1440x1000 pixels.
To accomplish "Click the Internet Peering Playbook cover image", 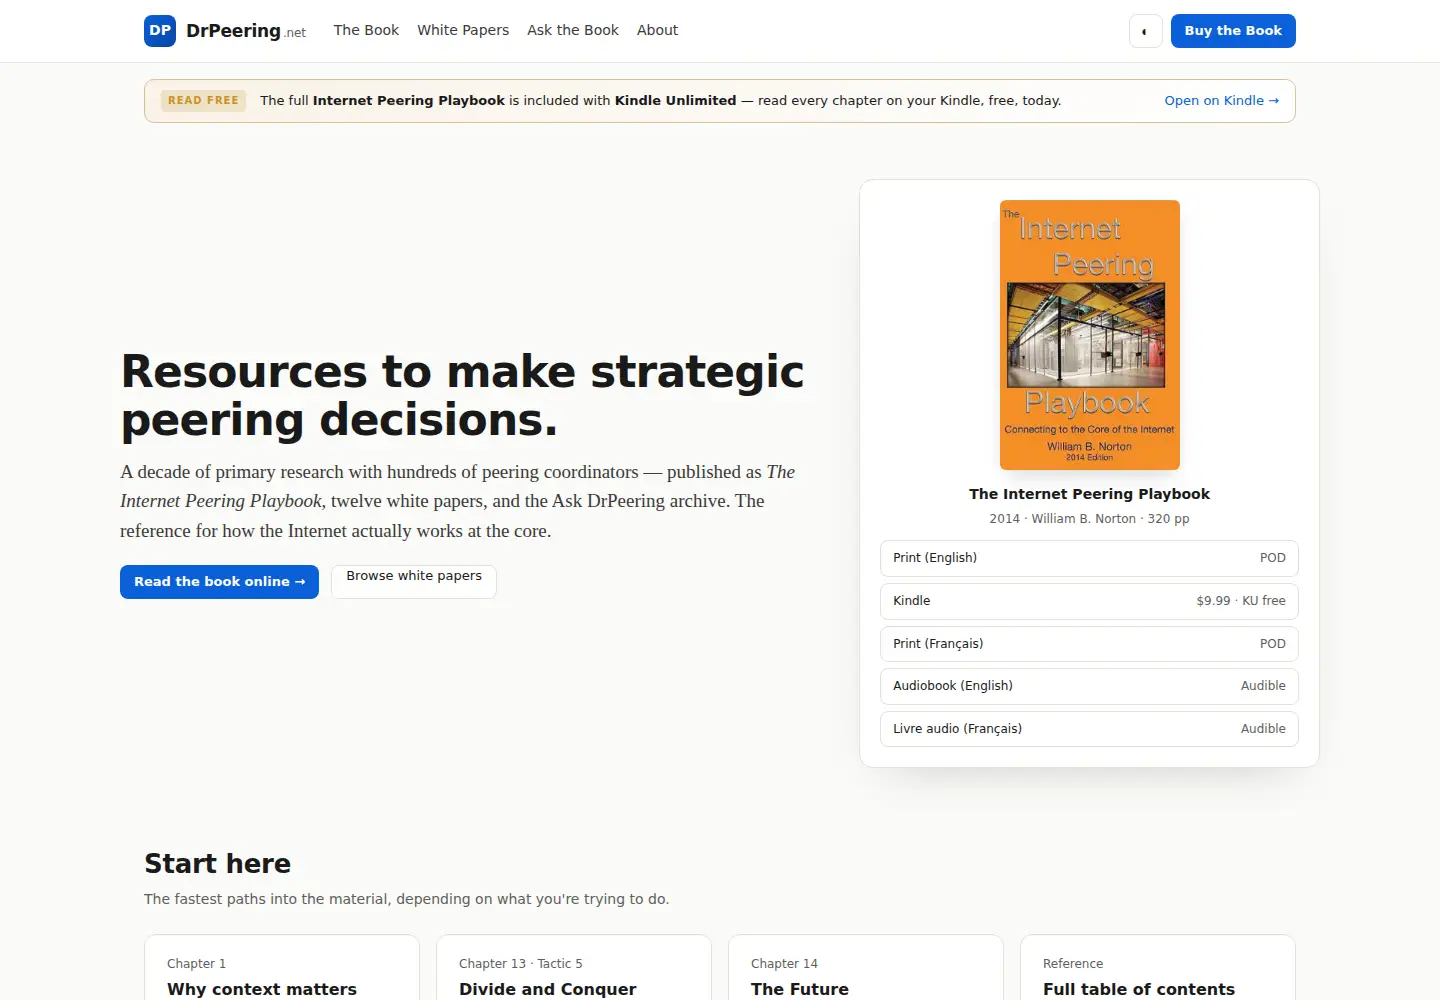I will (x=1090, y=335).
